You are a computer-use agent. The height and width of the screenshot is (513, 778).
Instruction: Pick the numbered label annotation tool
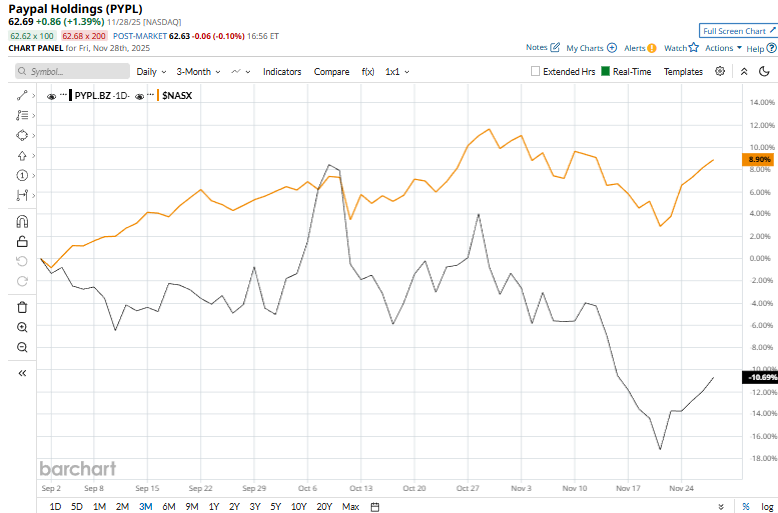[x=22, y=175]
